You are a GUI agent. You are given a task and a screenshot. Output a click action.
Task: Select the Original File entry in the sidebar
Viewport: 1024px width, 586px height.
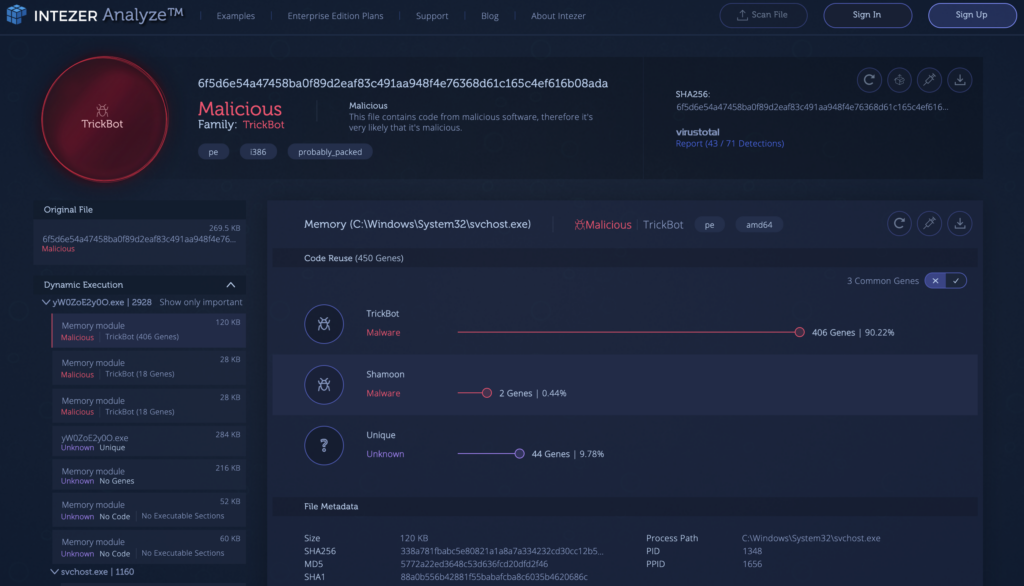pyautogui.click(x=140, y=242)
